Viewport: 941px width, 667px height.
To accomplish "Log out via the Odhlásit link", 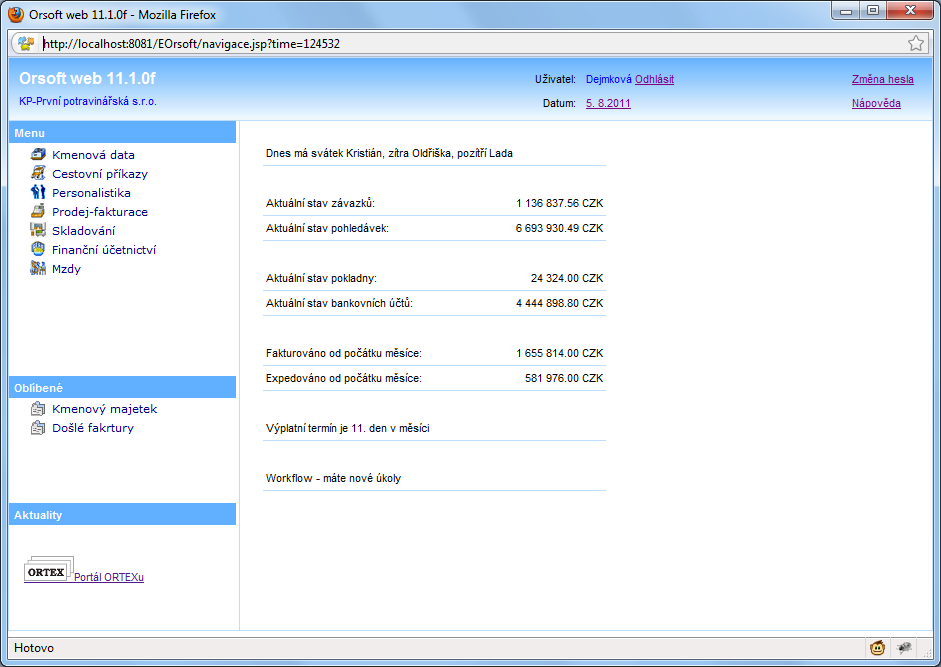I will [x=654, y=79].
